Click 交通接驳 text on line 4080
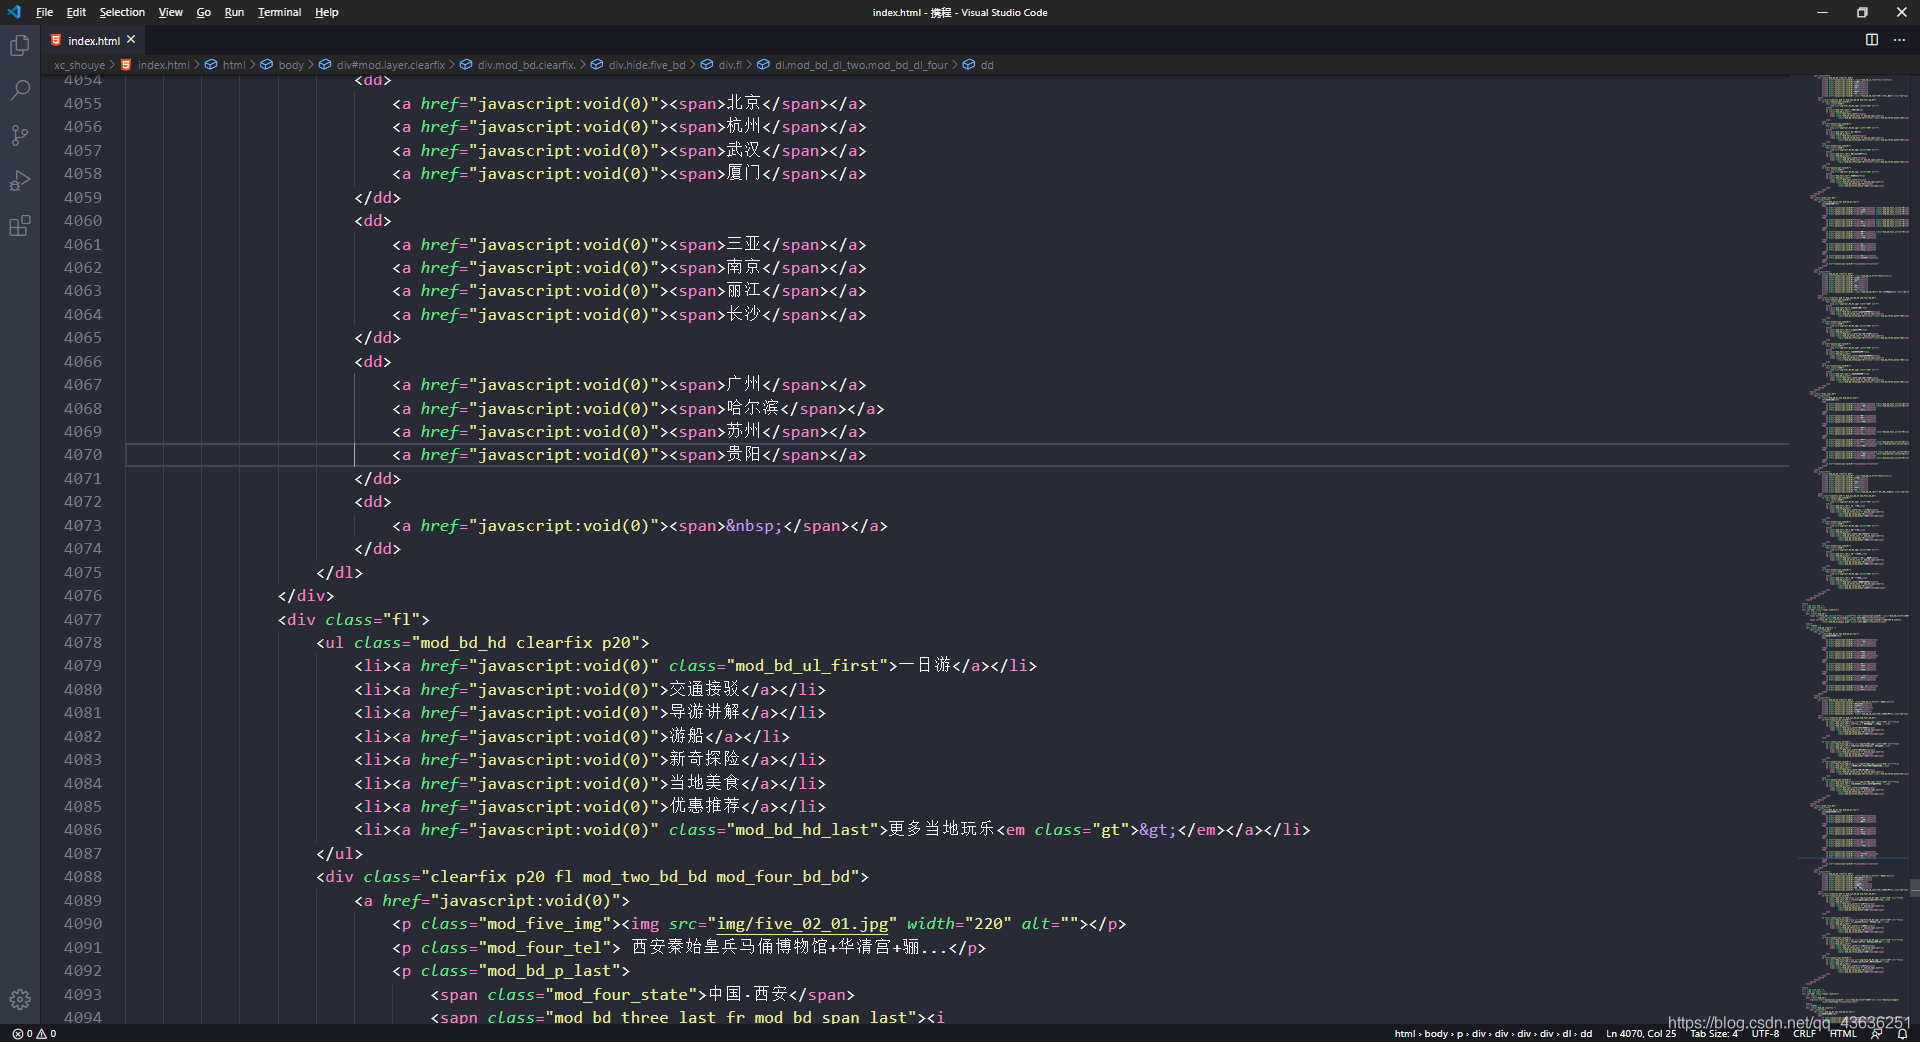The height and width of the screenshot is (1042, 1920). click(x=704, y=689)
